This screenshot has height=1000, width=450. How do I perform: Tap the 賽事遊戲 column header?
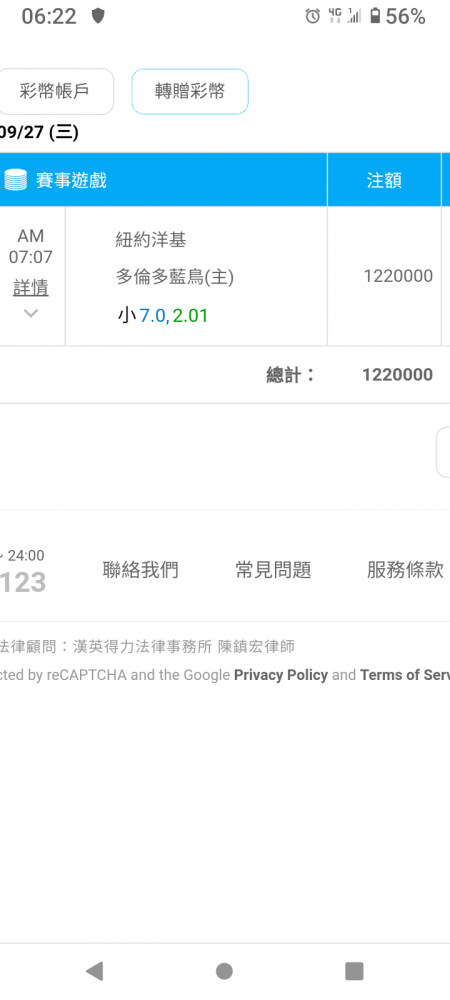click(x=164, y=180)
